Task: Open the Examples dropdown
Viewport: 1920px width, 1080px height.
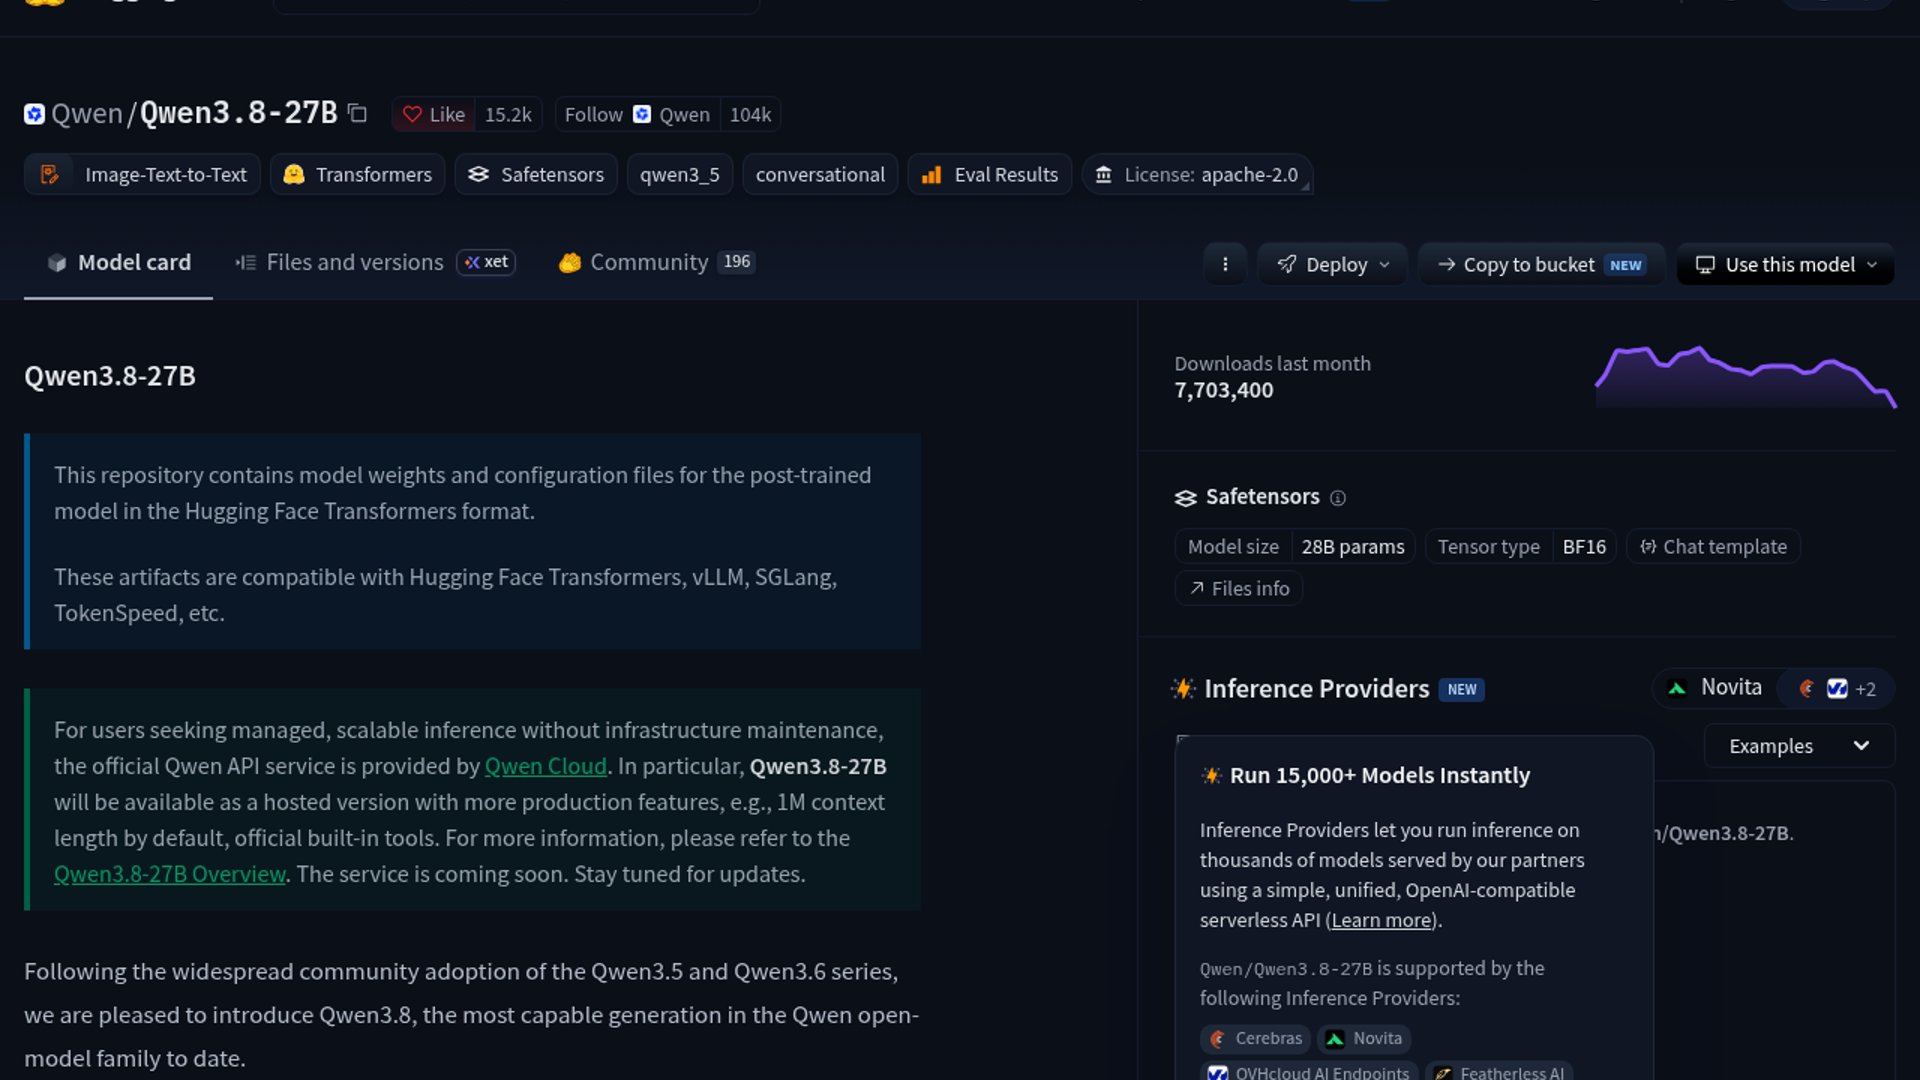Action: (1799, 746)
